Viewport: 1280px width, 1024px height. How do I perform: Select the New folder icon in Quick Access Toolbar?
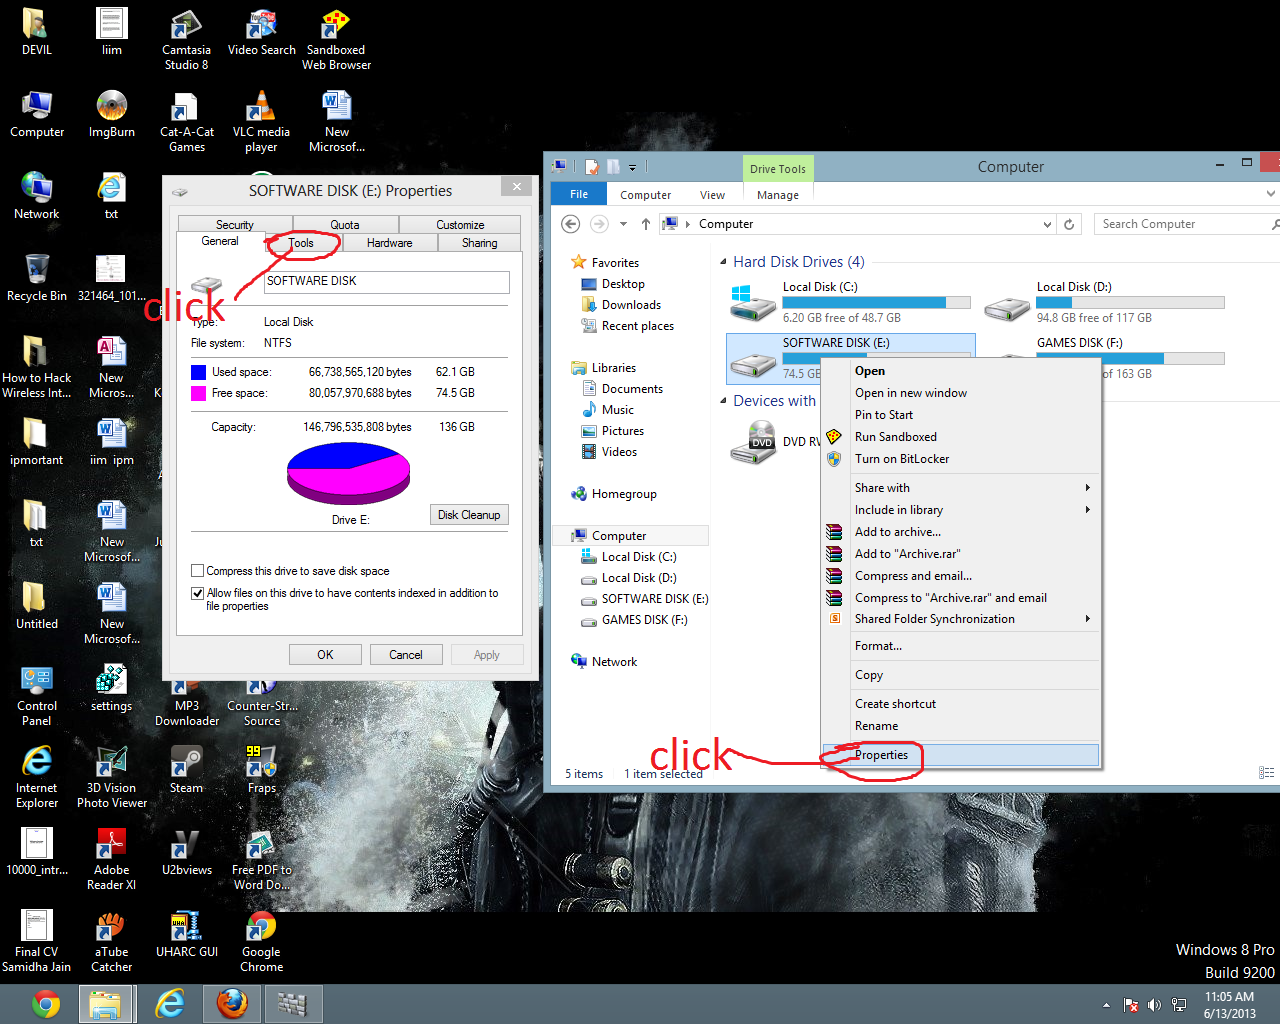click(613, 167)
